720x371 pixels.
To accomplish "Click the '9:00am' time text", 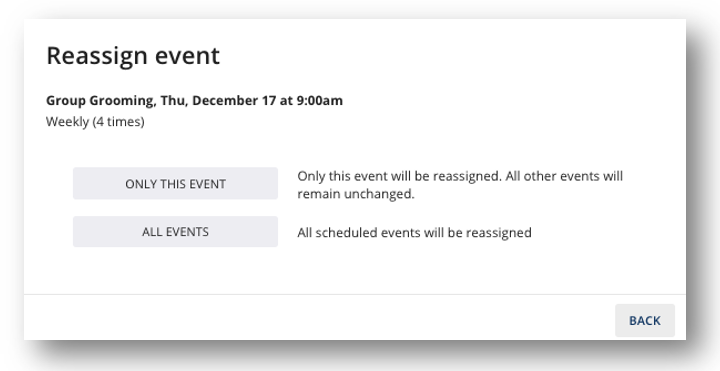I will tap(320, 101).
